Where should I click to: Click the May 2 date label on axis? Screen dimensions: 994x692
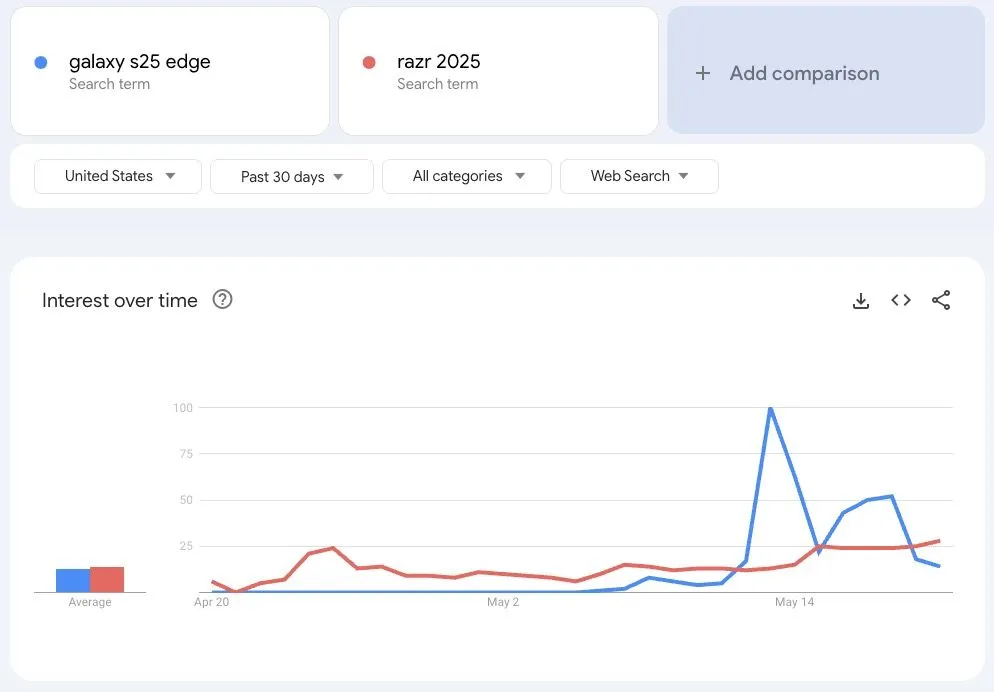pos(503,602)
